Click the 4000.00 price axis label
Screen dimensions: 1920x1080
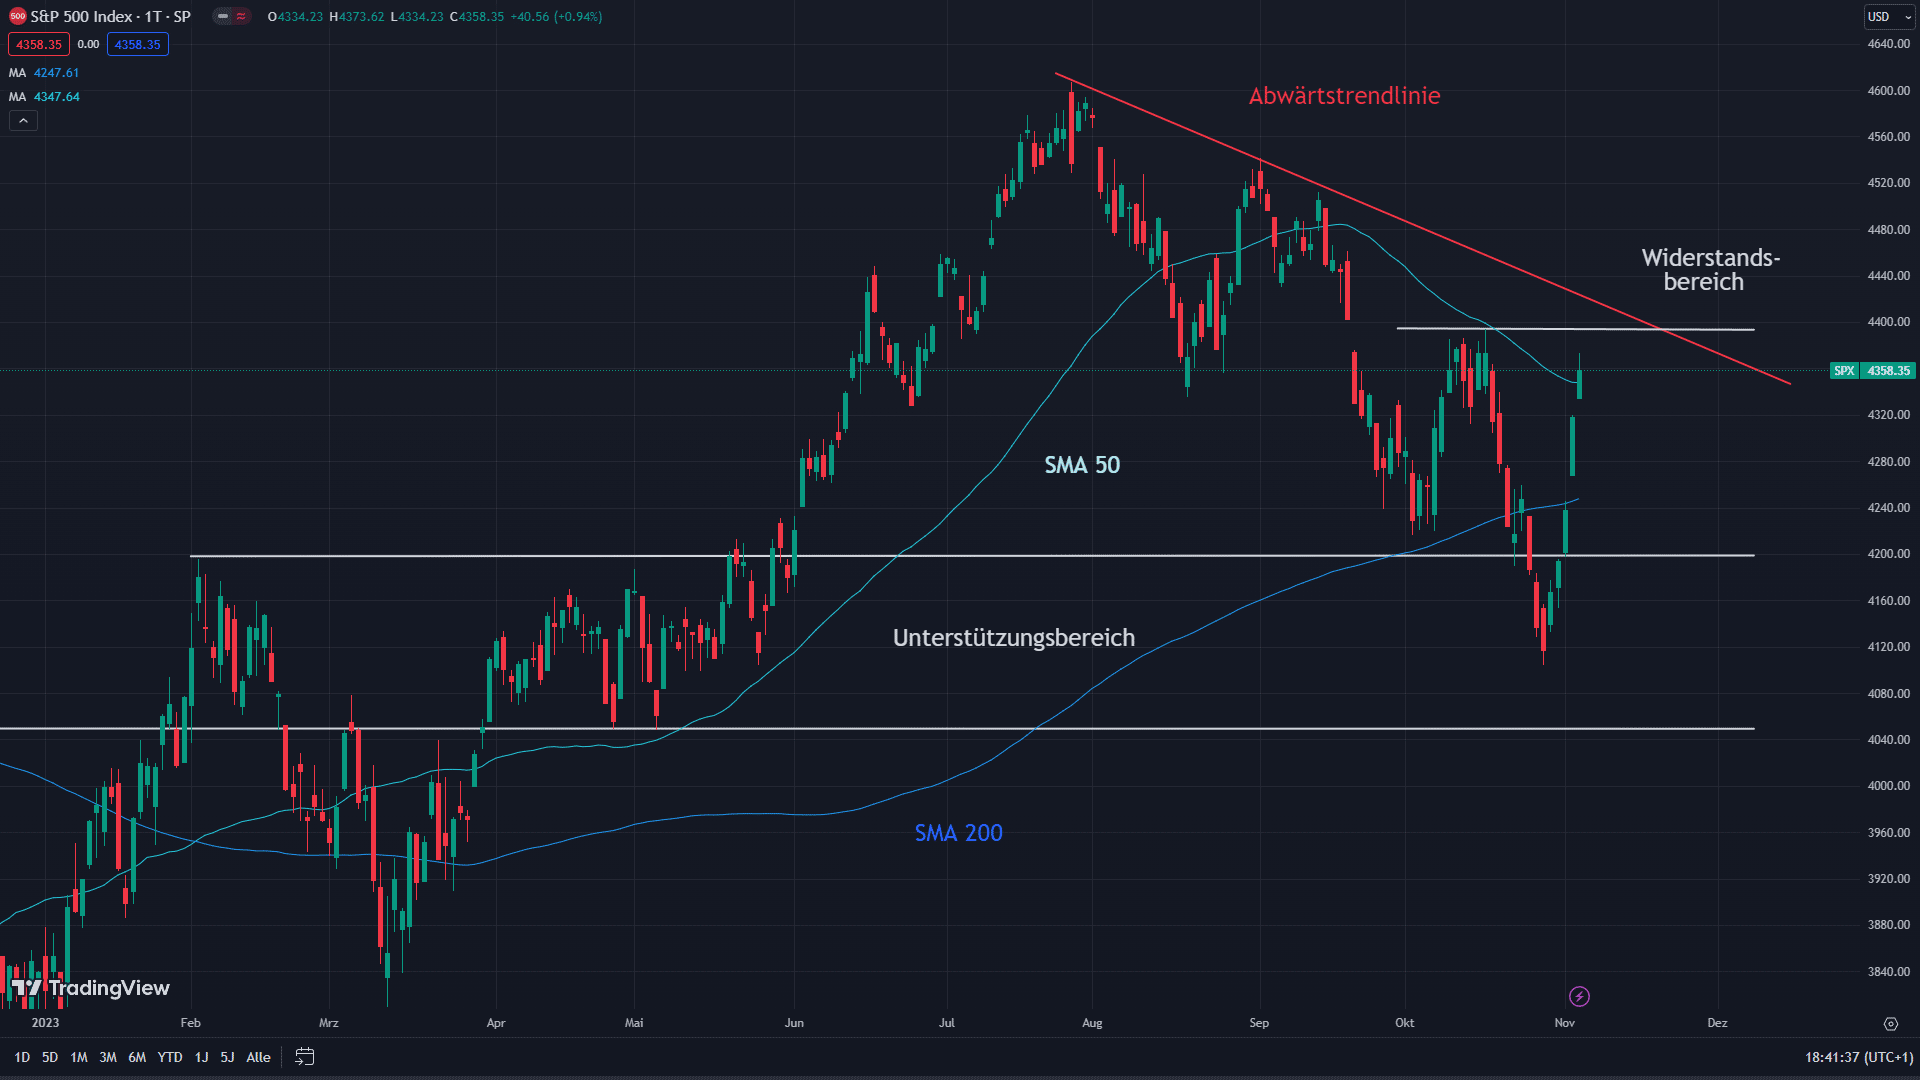click(x=1888, y=786)
